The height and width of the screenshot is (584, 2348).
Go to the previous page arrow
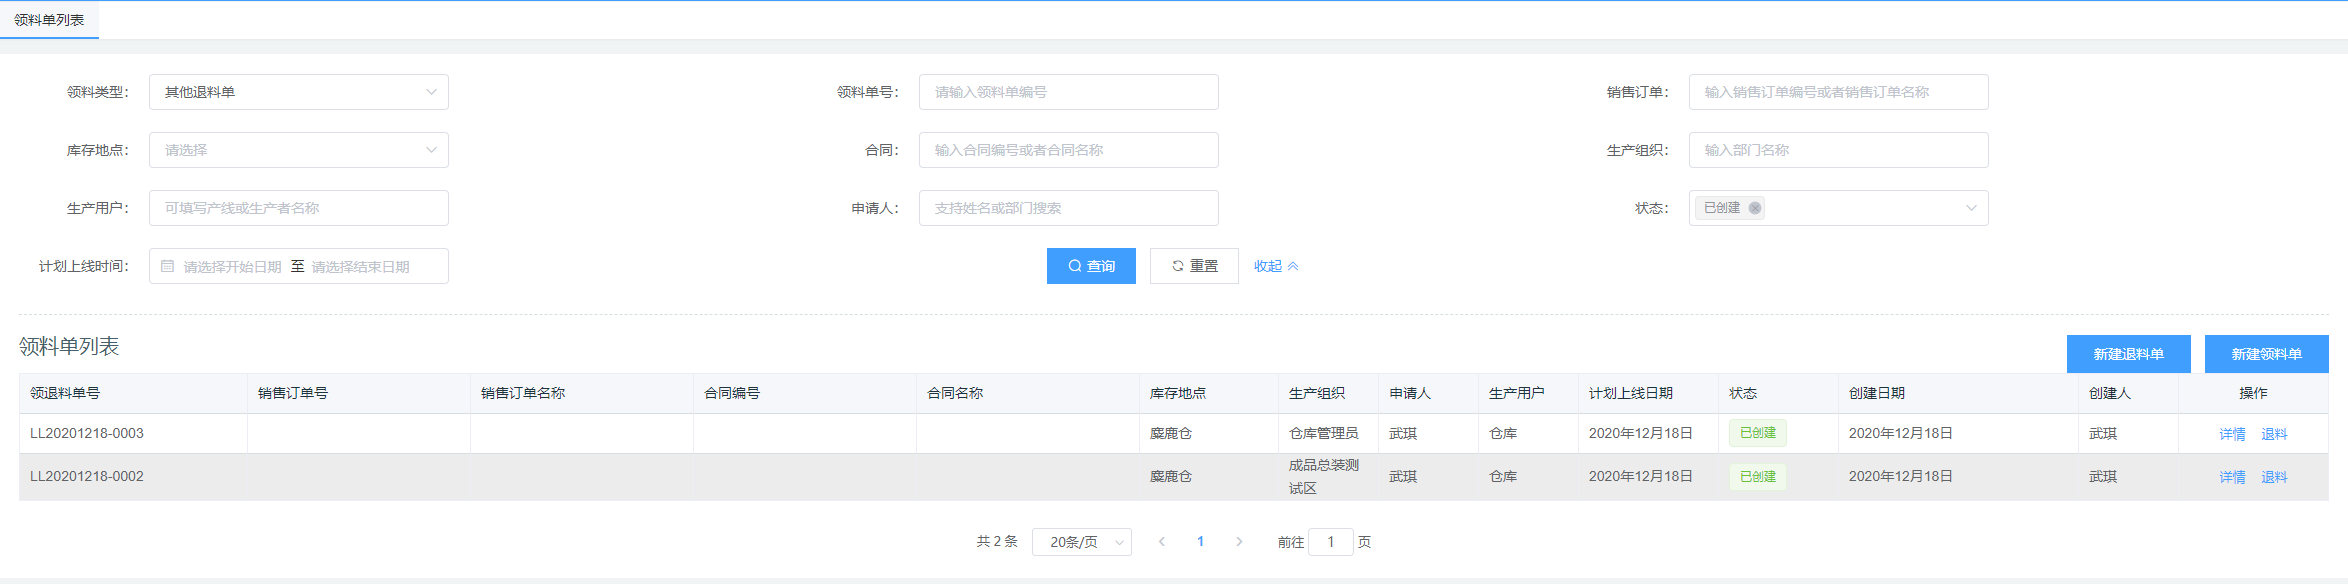coord(1161,542)
